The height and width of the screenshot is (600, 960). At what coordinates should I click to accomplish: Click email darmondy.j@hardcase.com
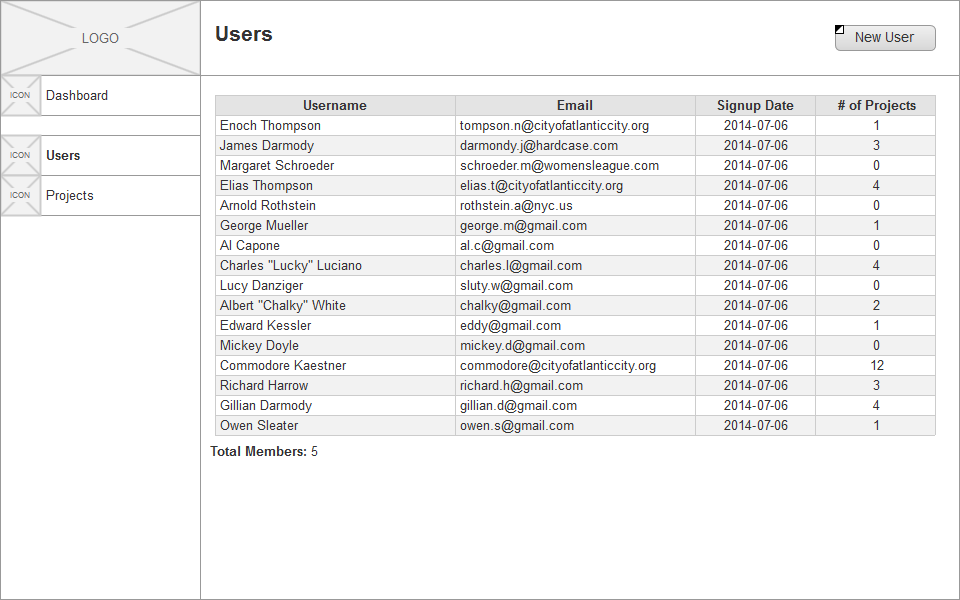(x=539, y=146)
